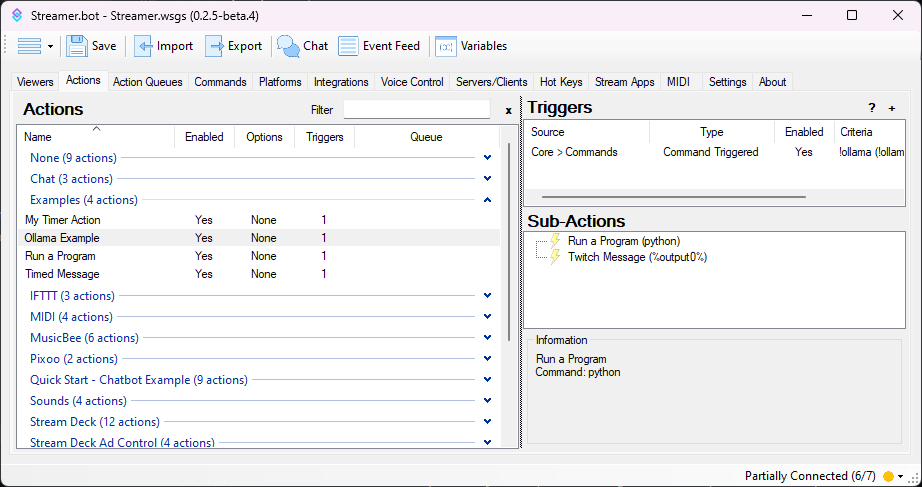
Task: Open the connection status dropdown arrow
Action: pos(901,476)
